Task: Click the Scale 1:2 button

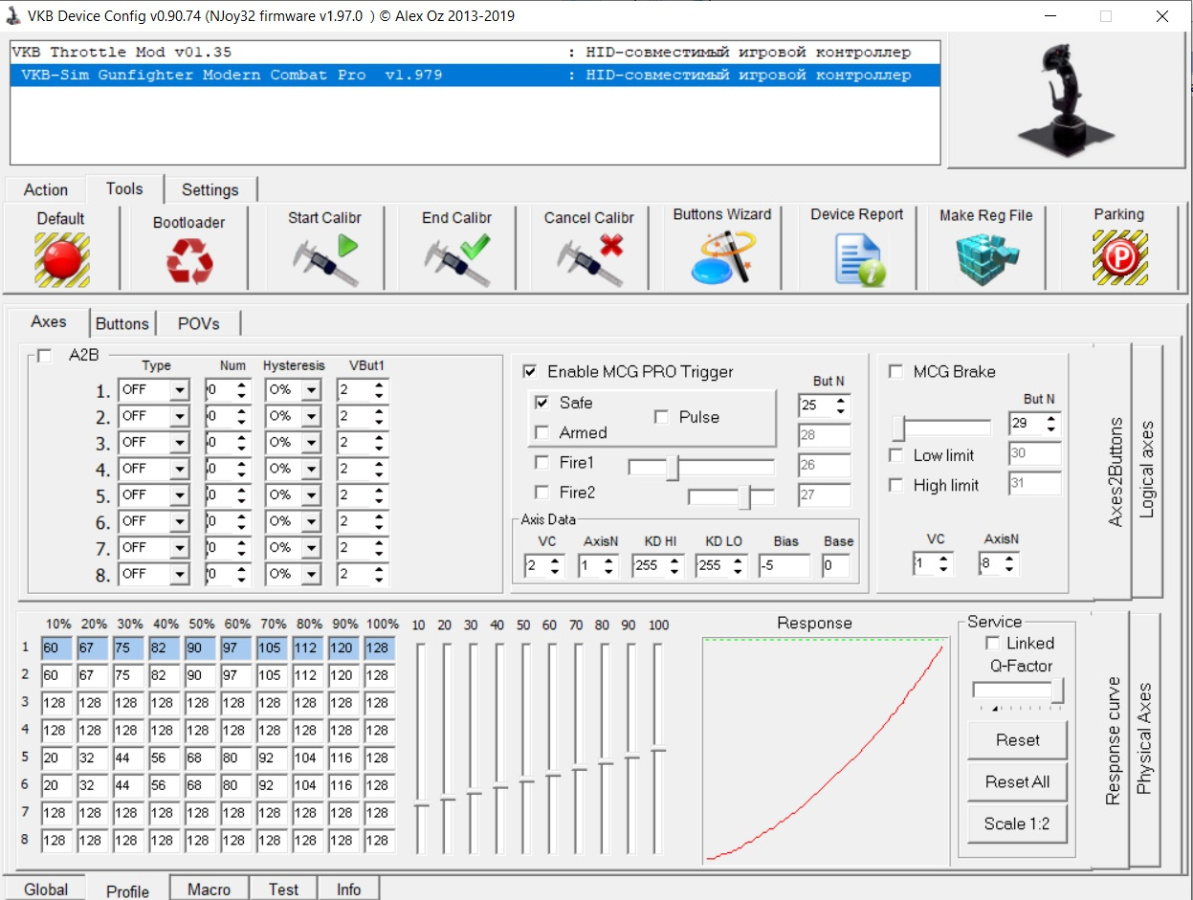Action: [x=1017, y=824]
